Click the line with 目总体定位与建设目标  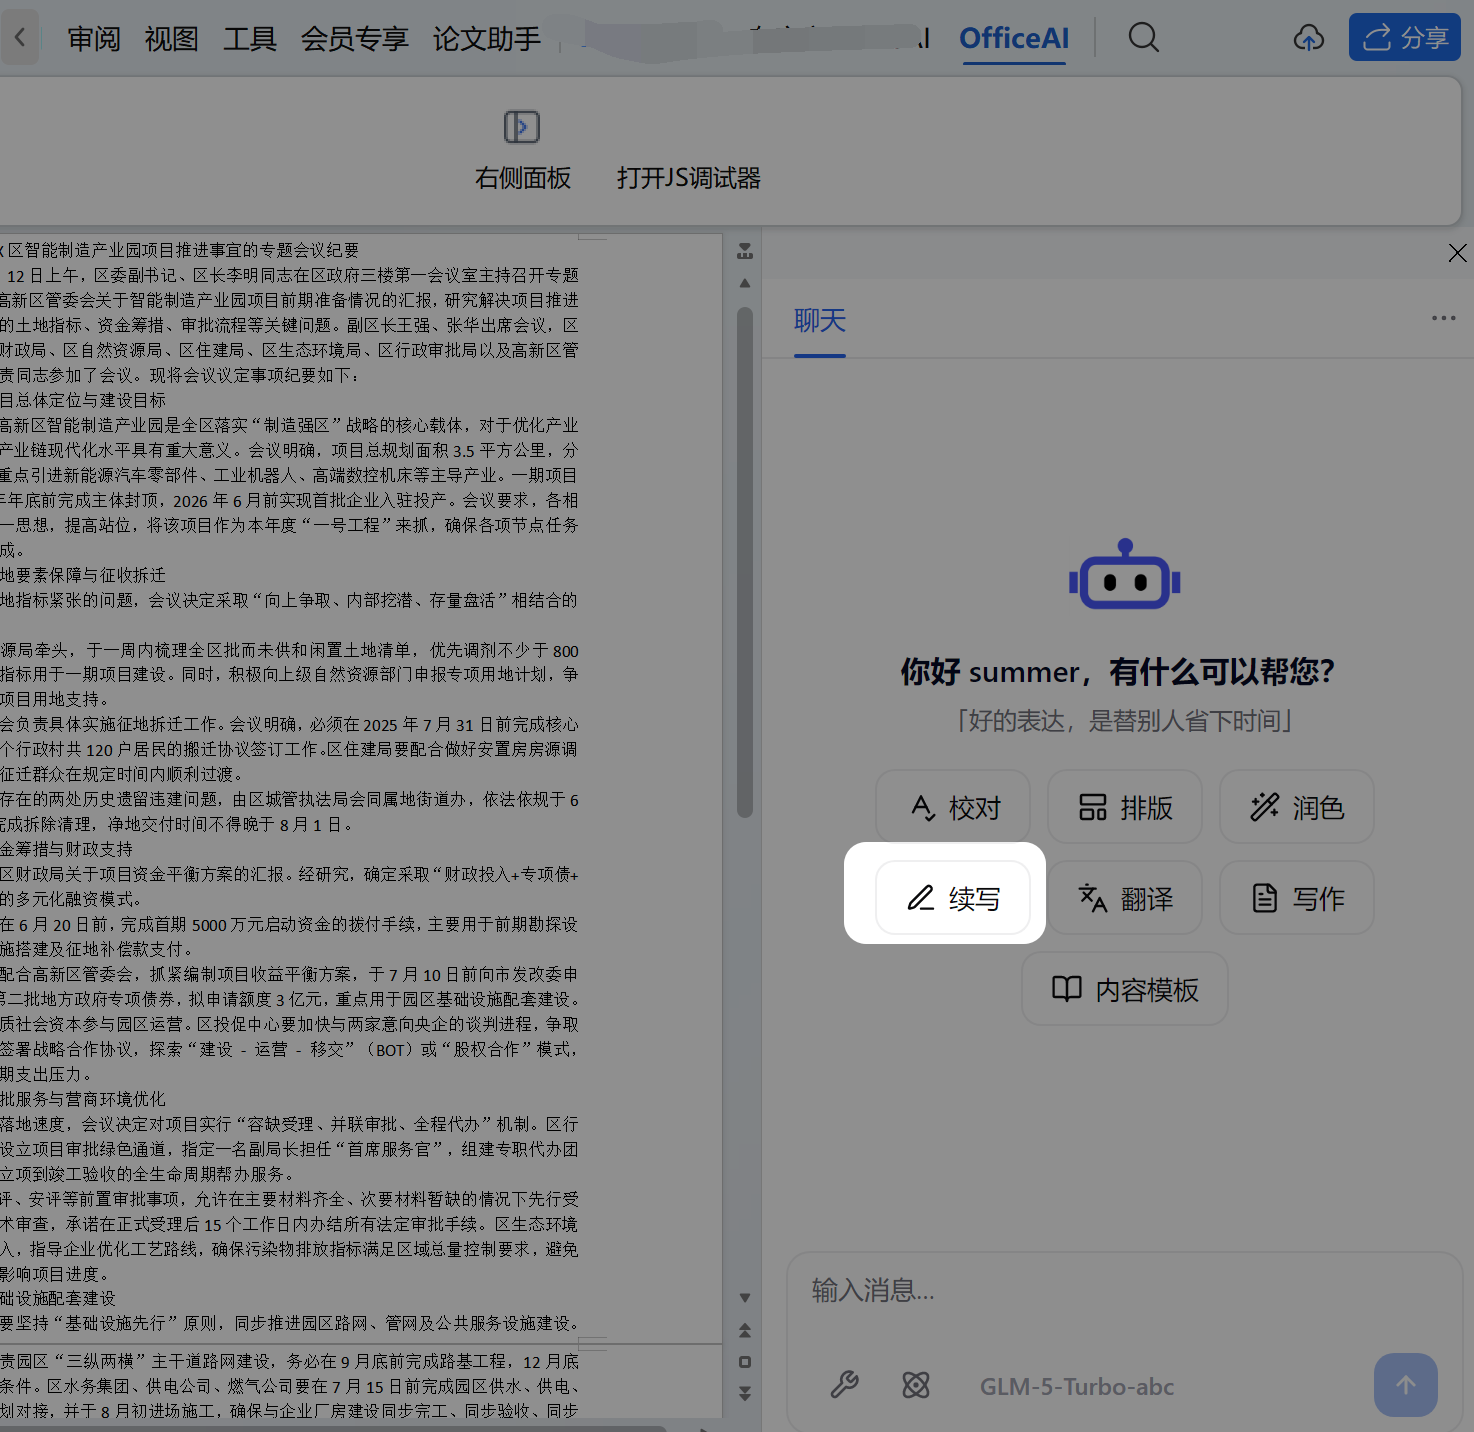(x=84, y=400)
